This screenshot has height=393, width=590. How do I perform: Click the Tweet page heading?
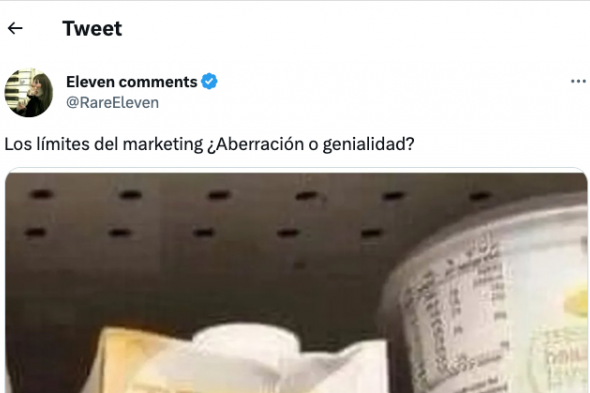point(92,28)
